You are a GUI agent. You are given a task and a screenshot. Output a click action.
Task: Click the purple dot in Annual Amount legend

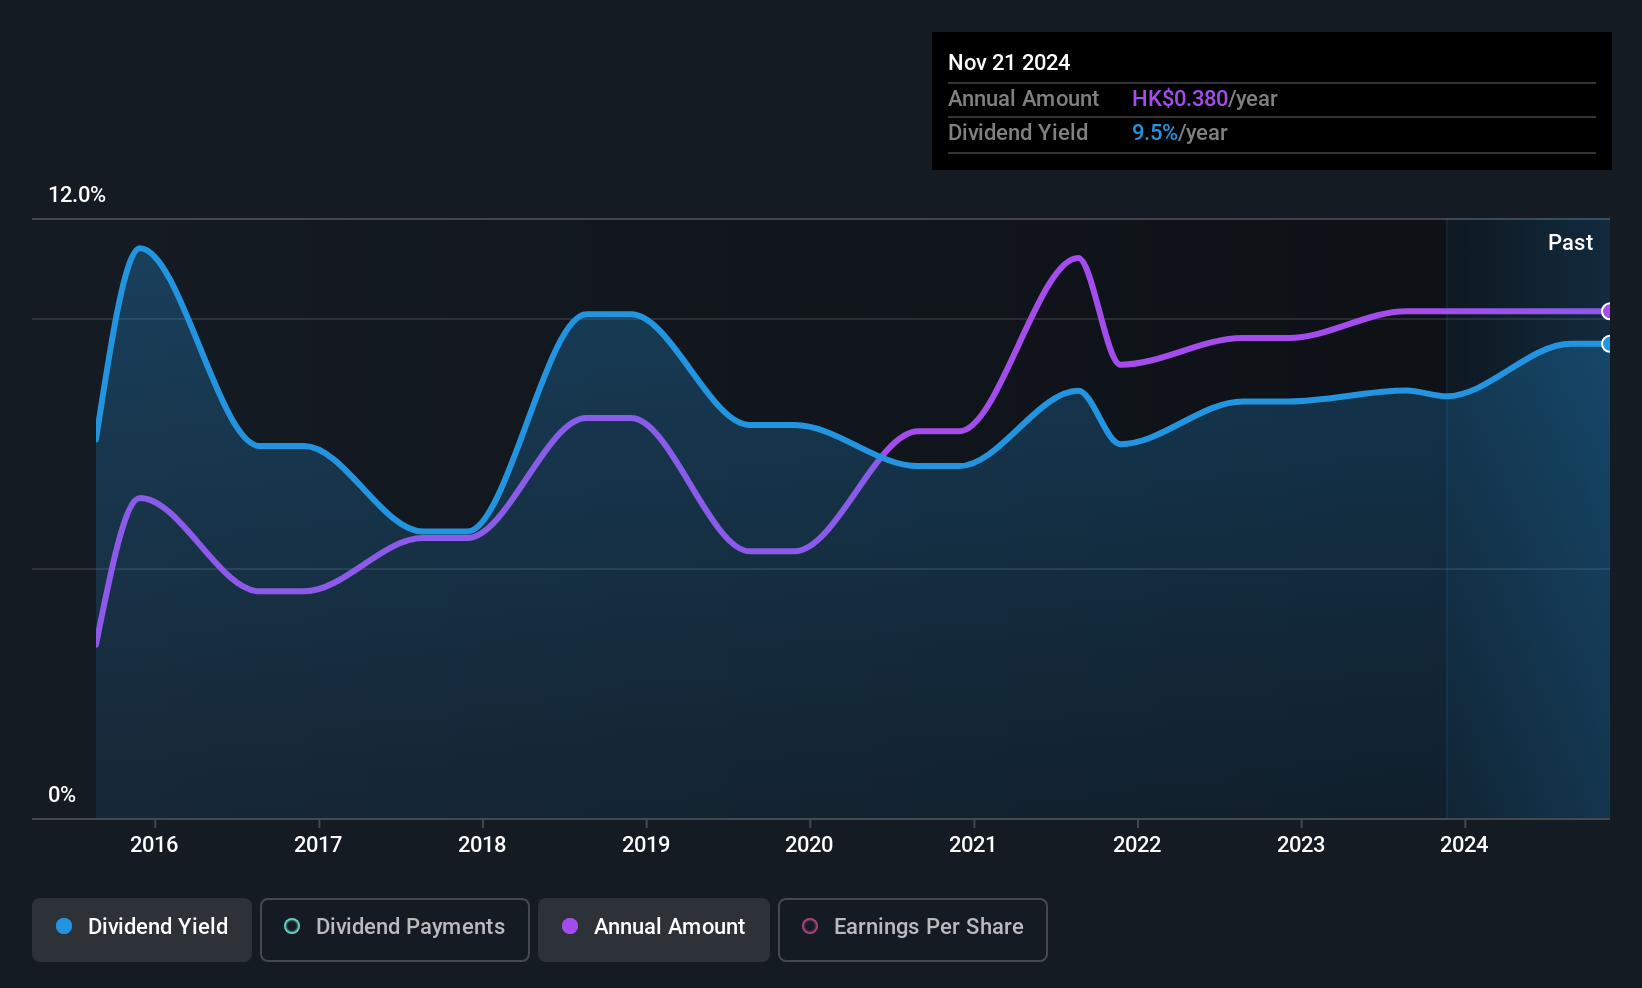(570, 926)
